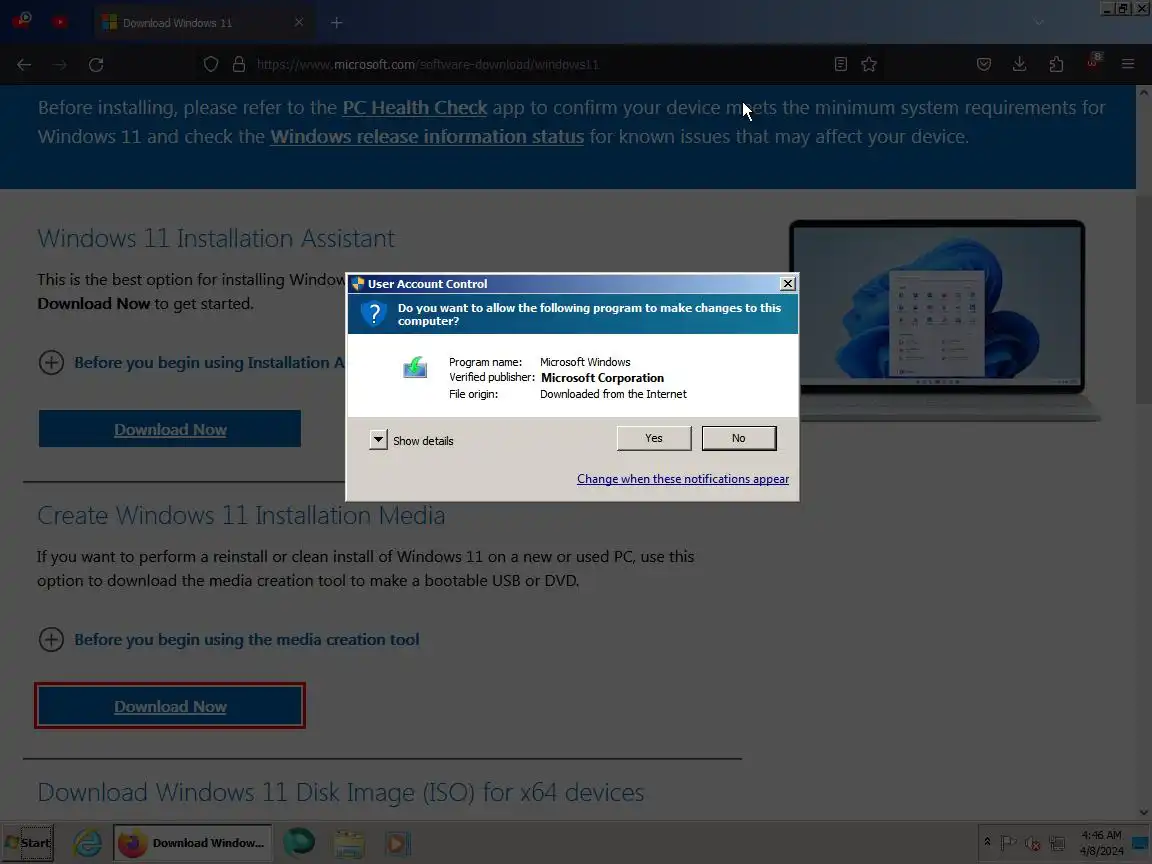Image resolution: width=1152 pixels, height=864 pixels.
Task: Open Firefox Downloads panel icon
Action: coord(1020,65)
